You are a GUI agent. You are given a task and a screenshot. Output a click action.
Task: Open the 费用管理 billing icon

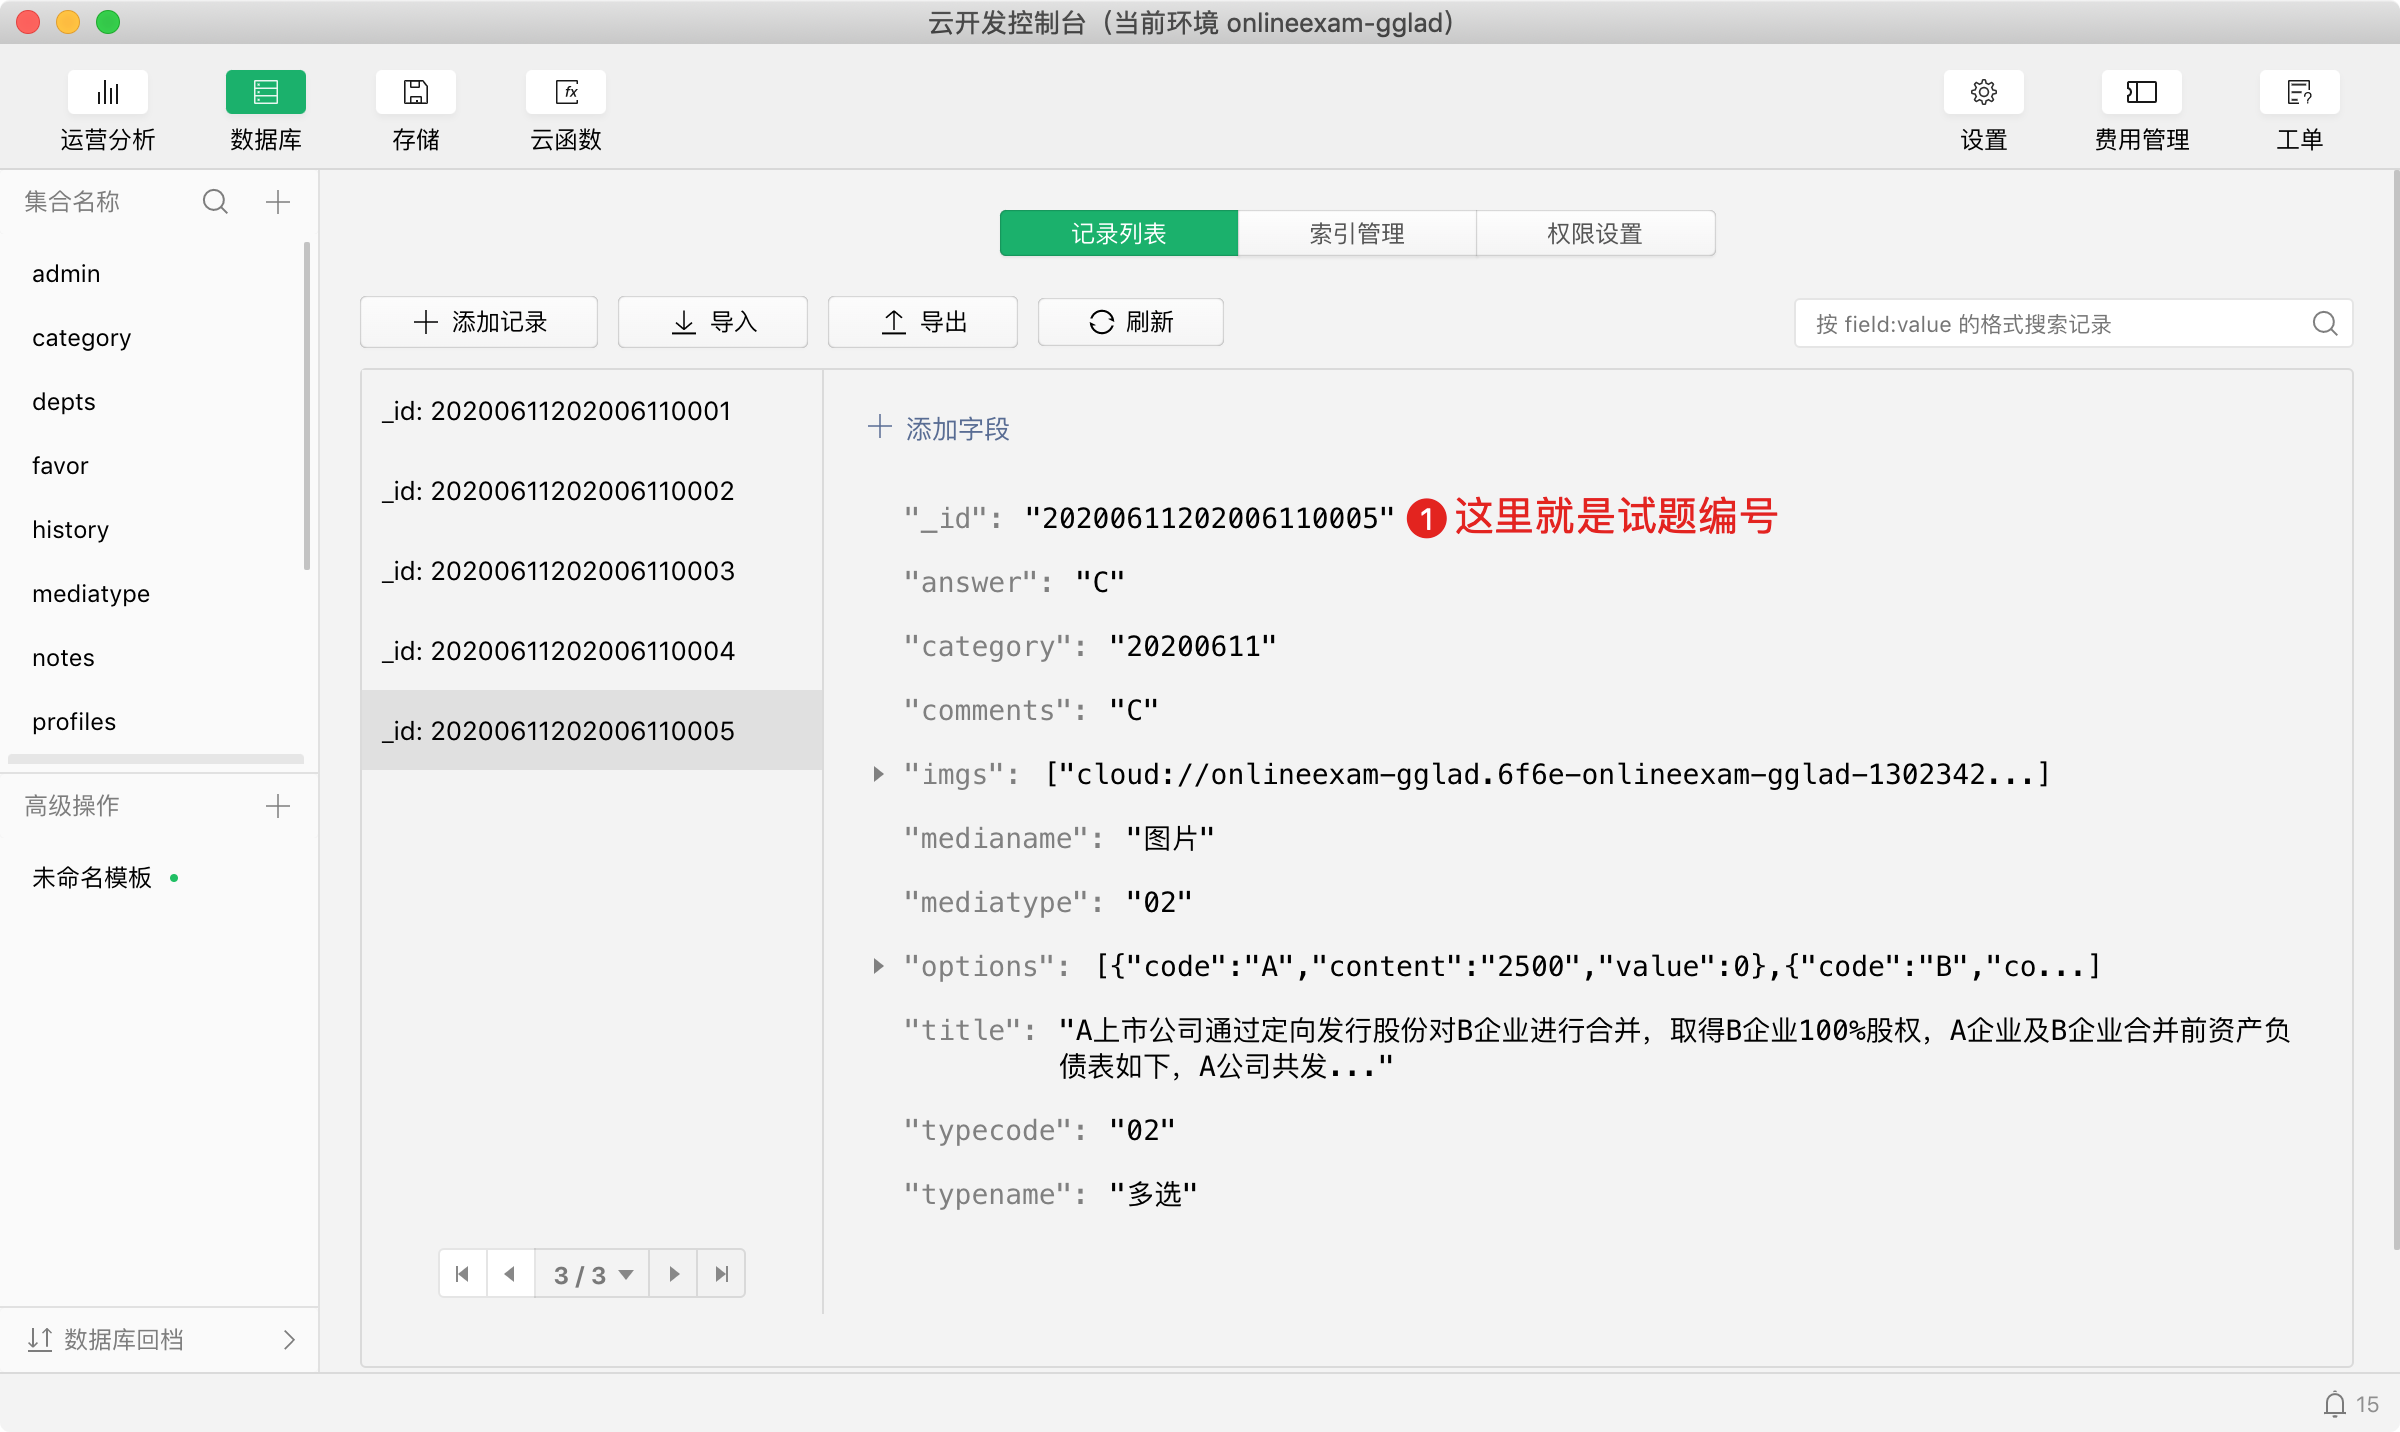(2141, 93)
